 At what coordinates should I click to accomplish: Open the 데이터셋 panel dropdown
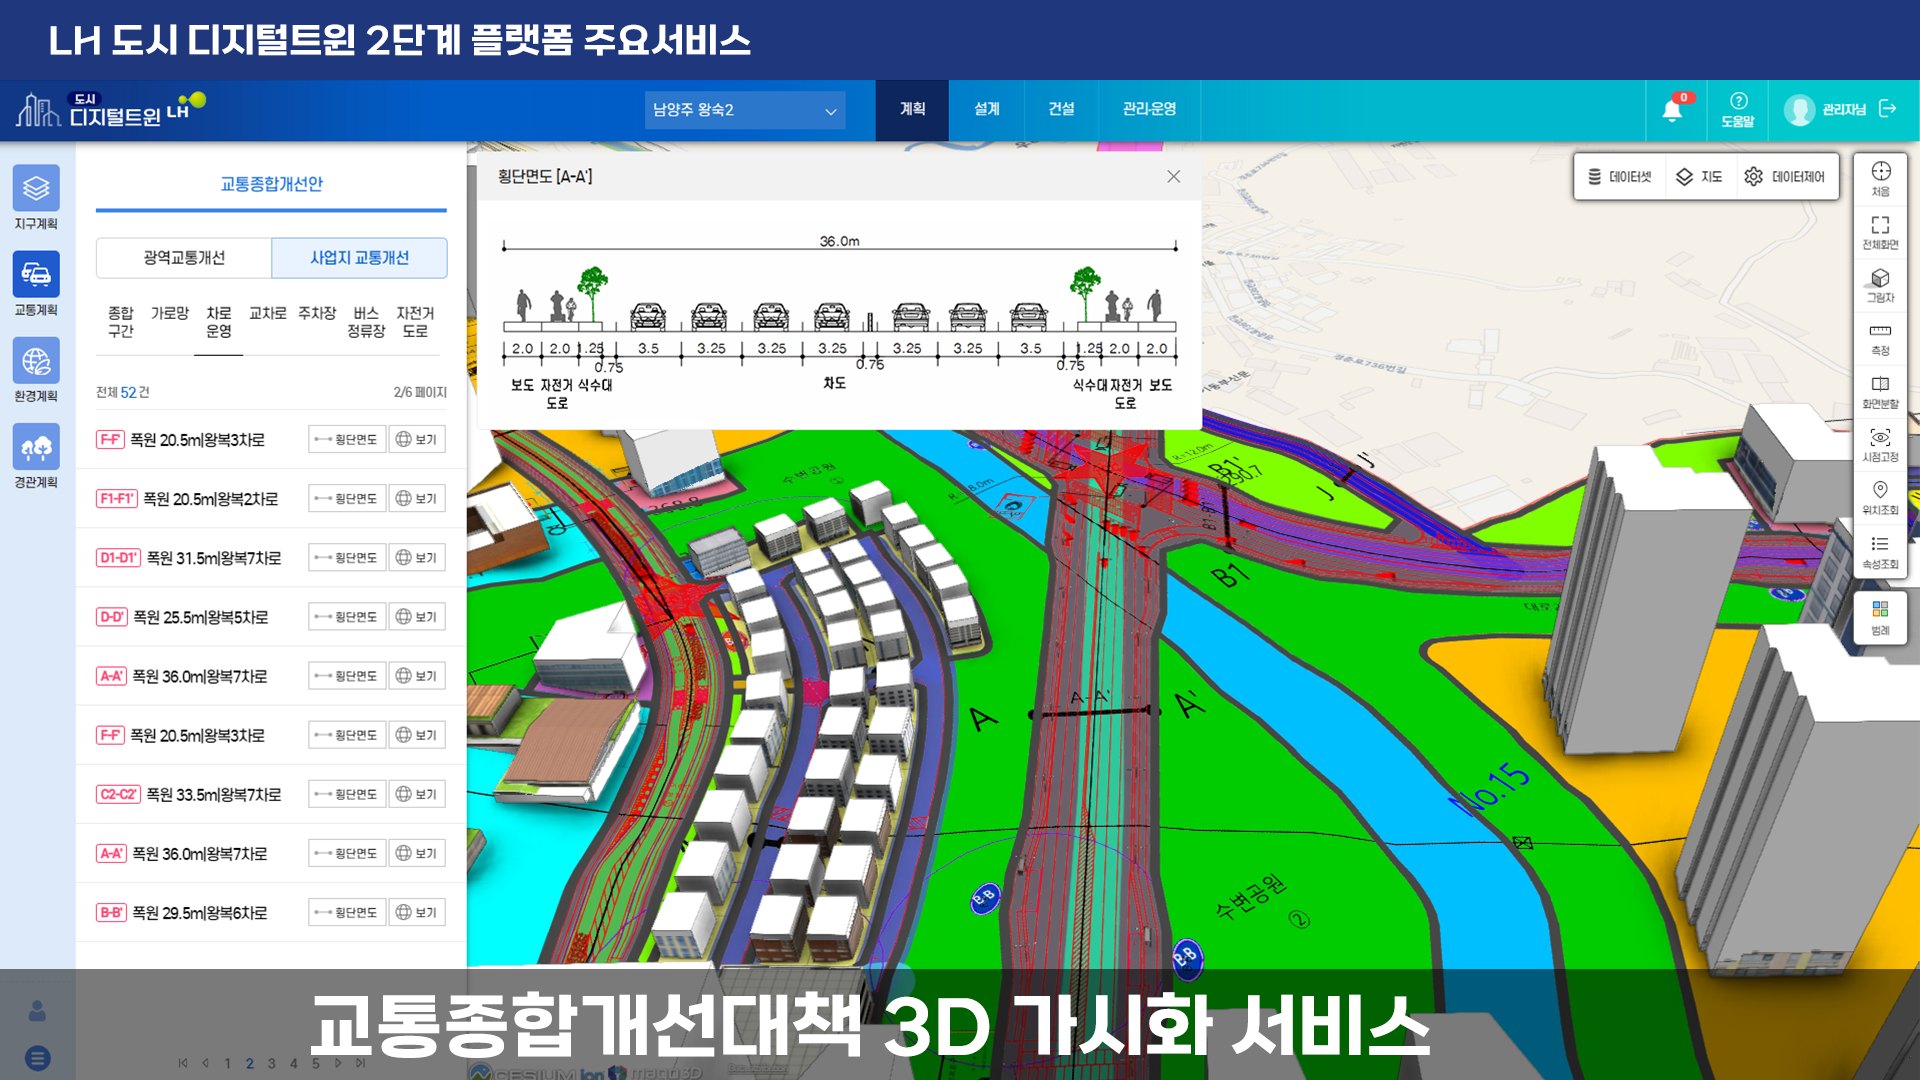(1620, 177)
